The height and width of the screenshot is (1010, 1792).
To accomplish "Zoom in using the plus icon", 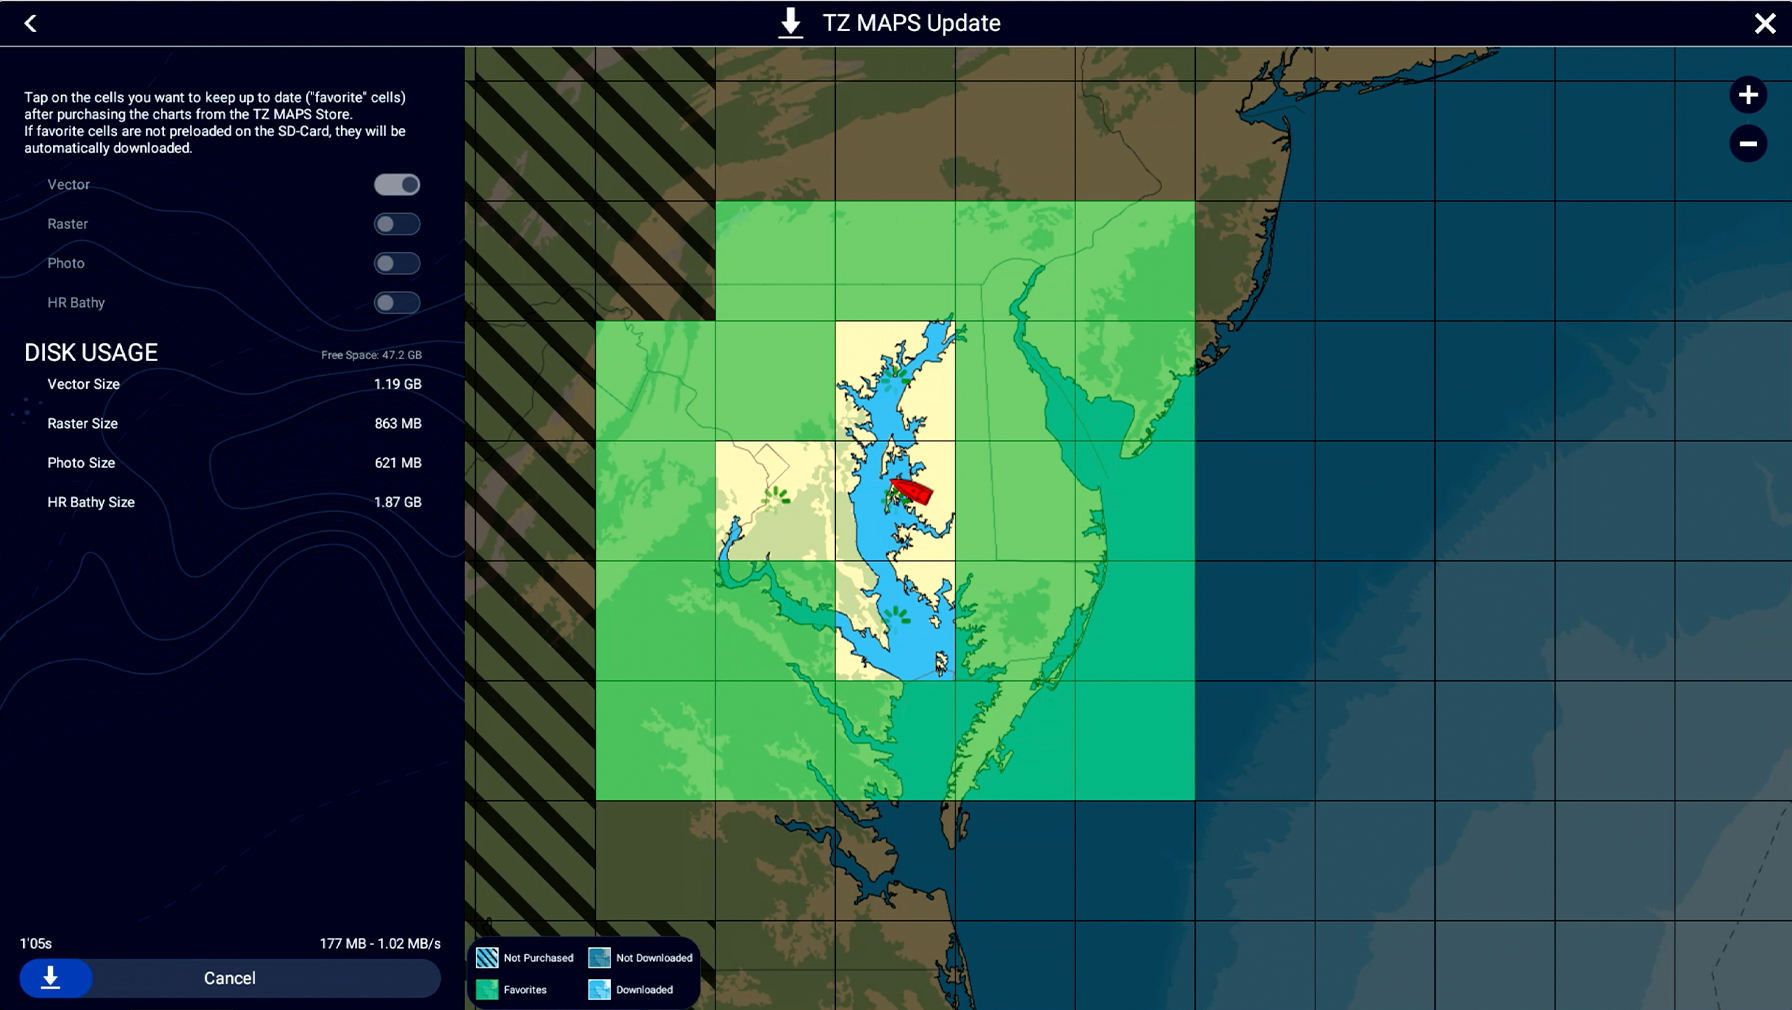I will coord(1749,95).
